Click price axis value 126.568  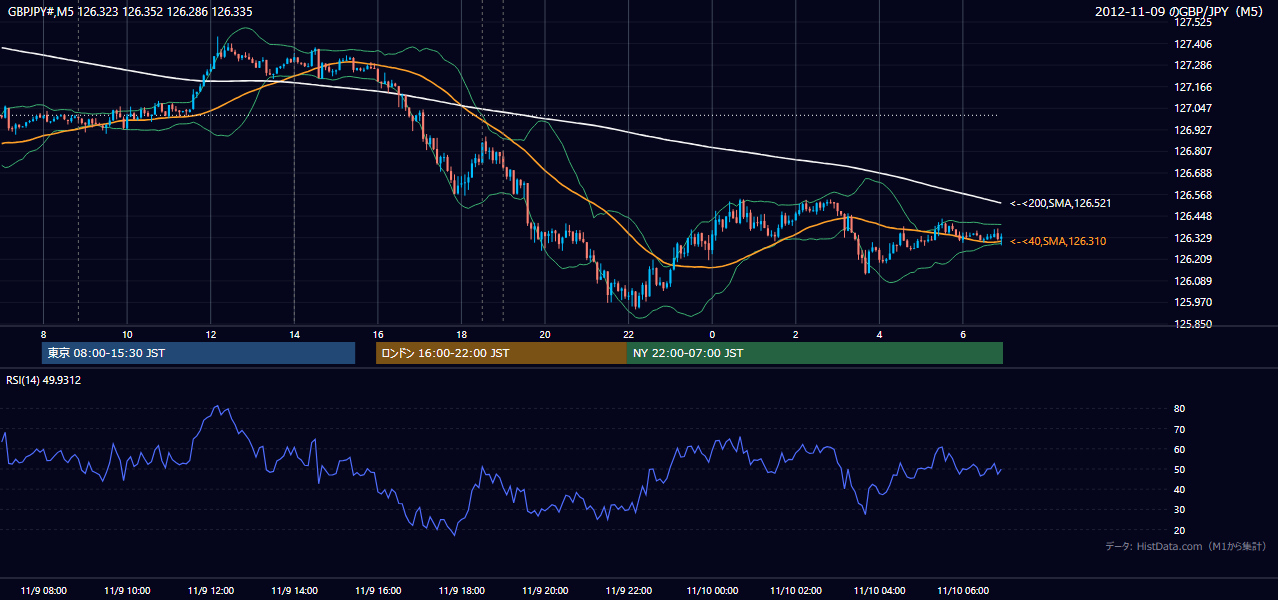coord(1192,195)
